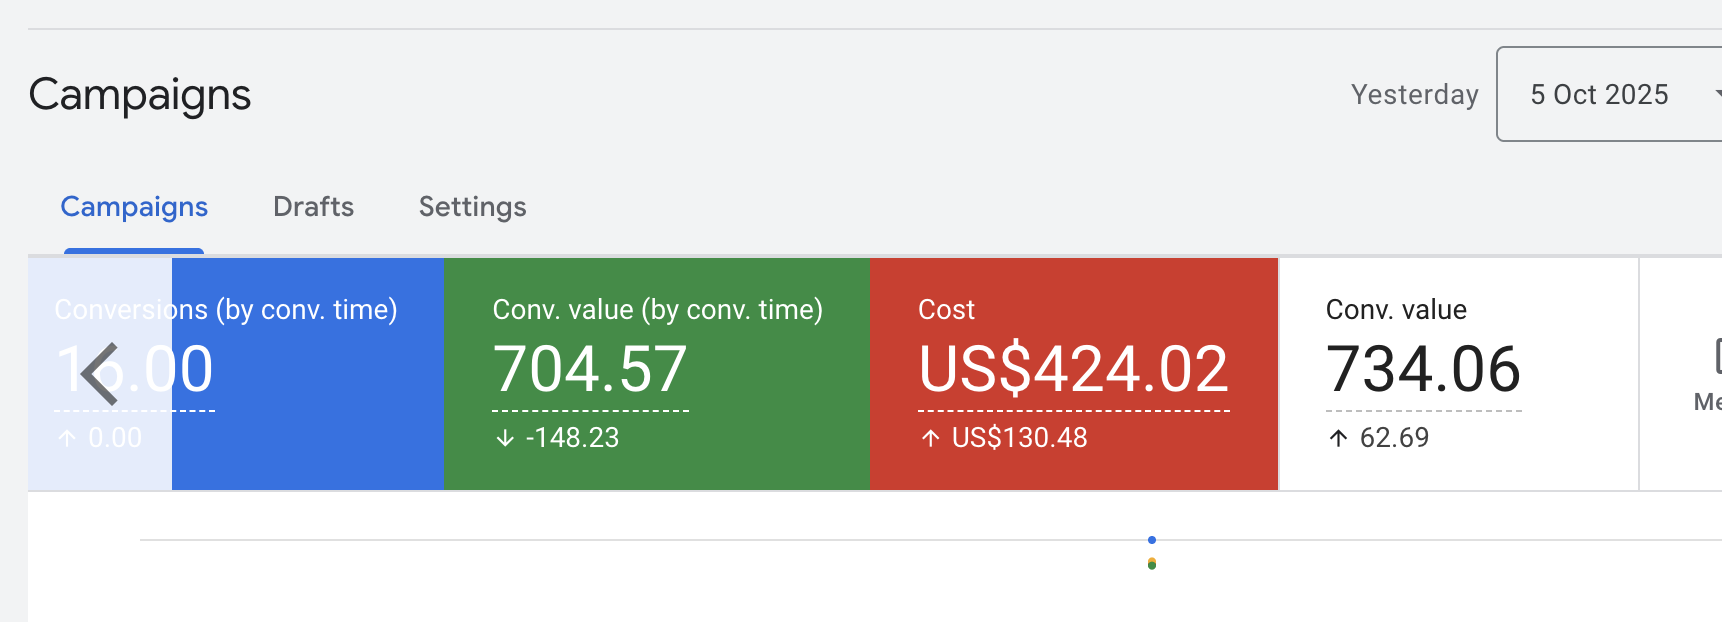1722x622 pixels.
Task: Click the Campaigns page heading
Action: pos(140,95)
